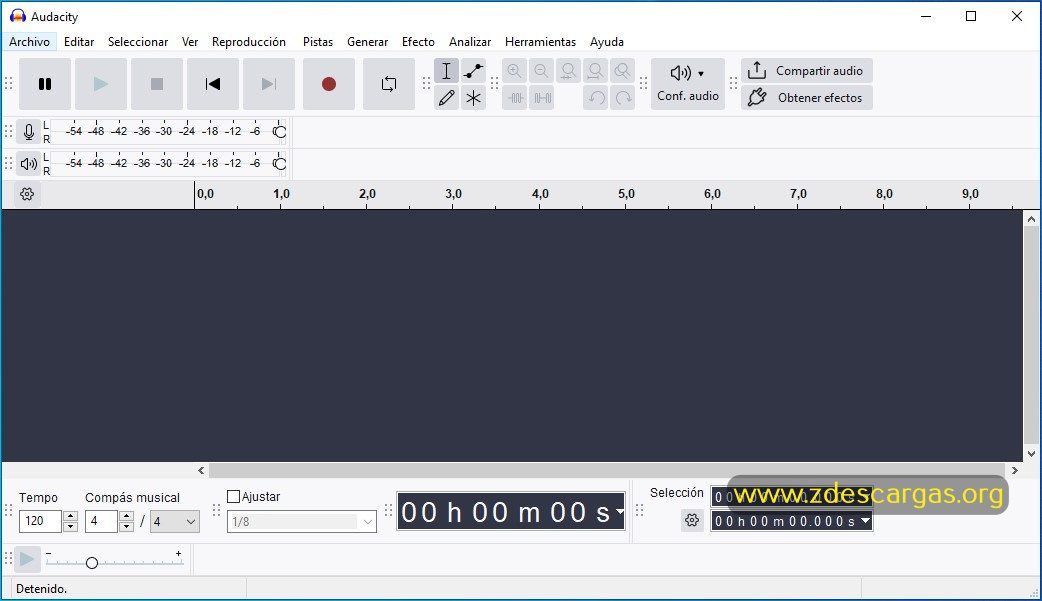Open Archivo menu
This screenshot has height=601, width=1042.
pyautogui.click(x=29, y=41)
